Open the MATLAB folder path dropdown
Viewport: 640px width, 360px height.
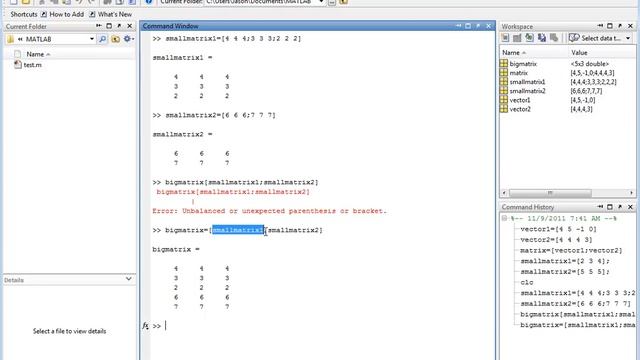click(91, 39)
